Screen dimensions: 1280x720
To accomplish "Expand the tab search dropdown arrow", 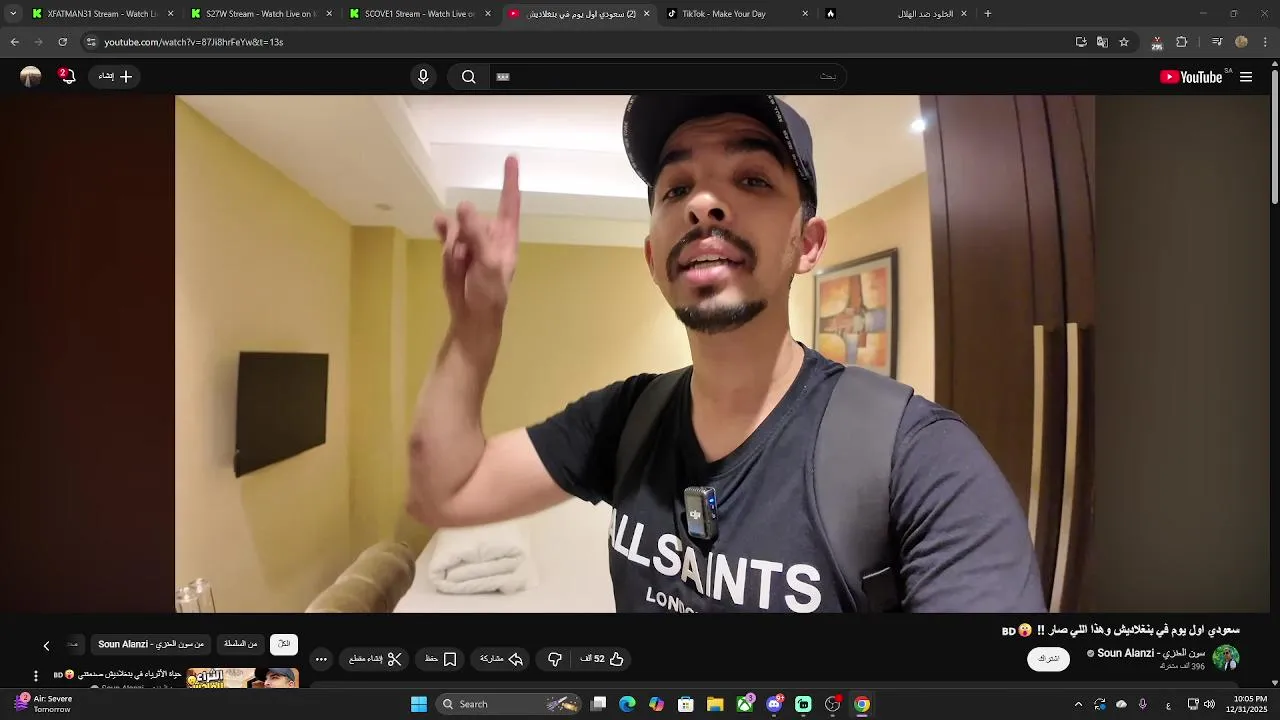I will pyautogui.click(x=13, y=14).
